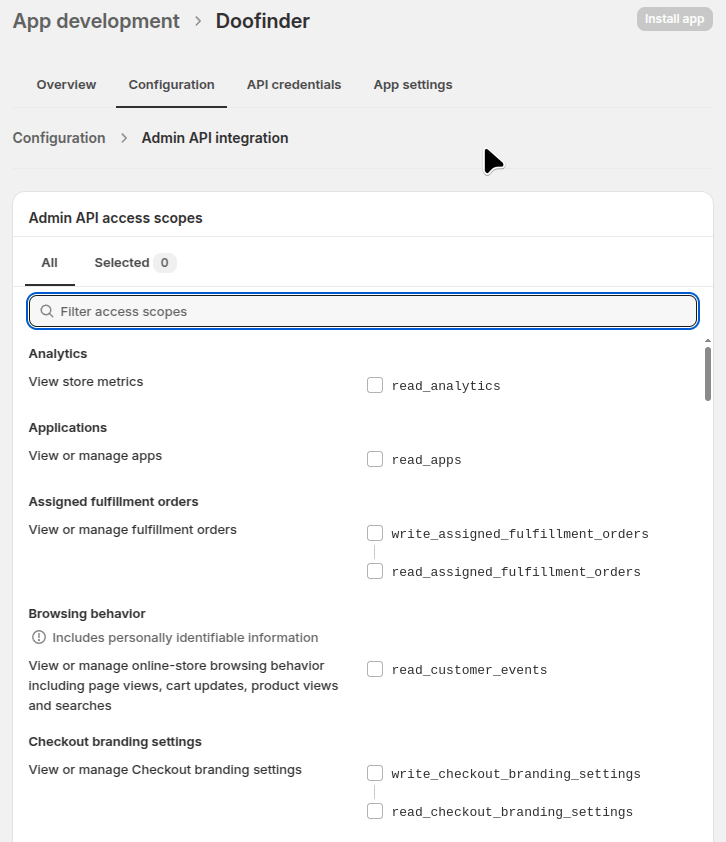Viewport: 726px width, 842px height.
Task: Click the info icon beside personally identifiable information
Action: [x=39, y=637]
